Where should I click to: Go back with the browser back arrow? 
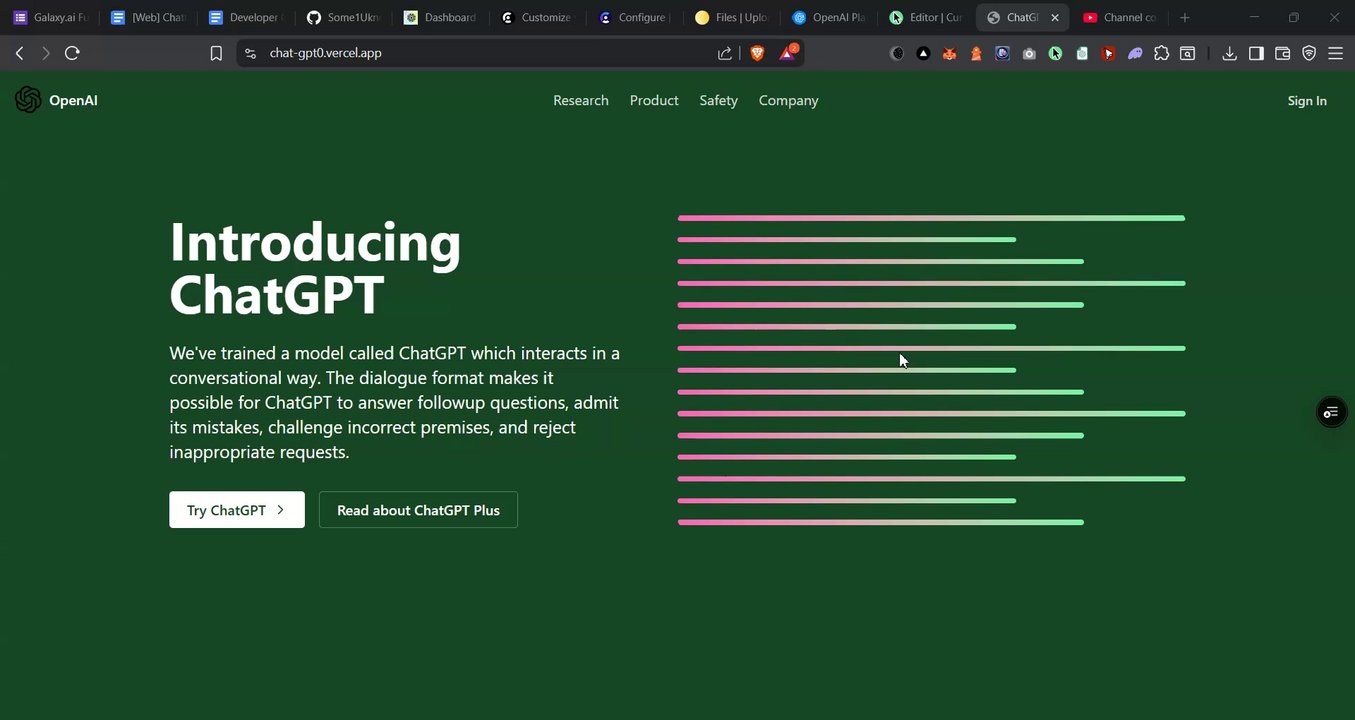(19, 53)
